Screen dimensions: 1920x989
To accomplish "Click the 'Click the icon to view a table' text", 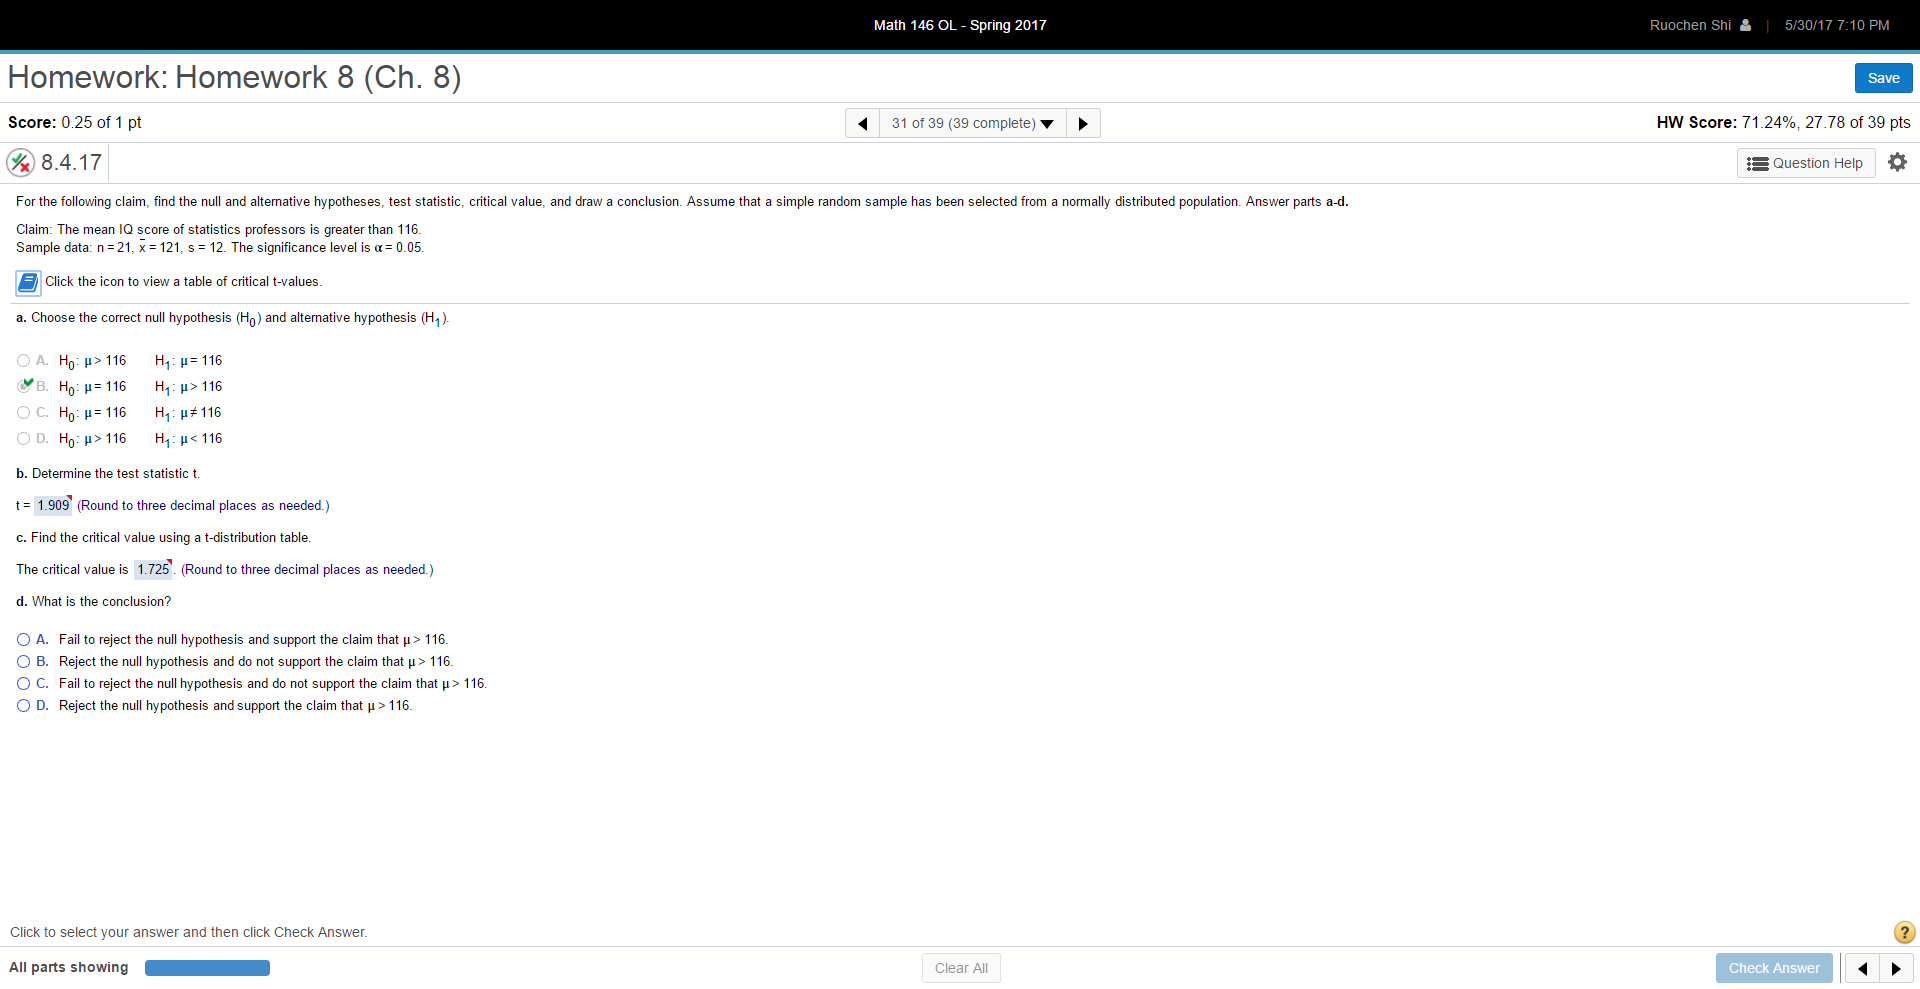I will click(183, 282).
